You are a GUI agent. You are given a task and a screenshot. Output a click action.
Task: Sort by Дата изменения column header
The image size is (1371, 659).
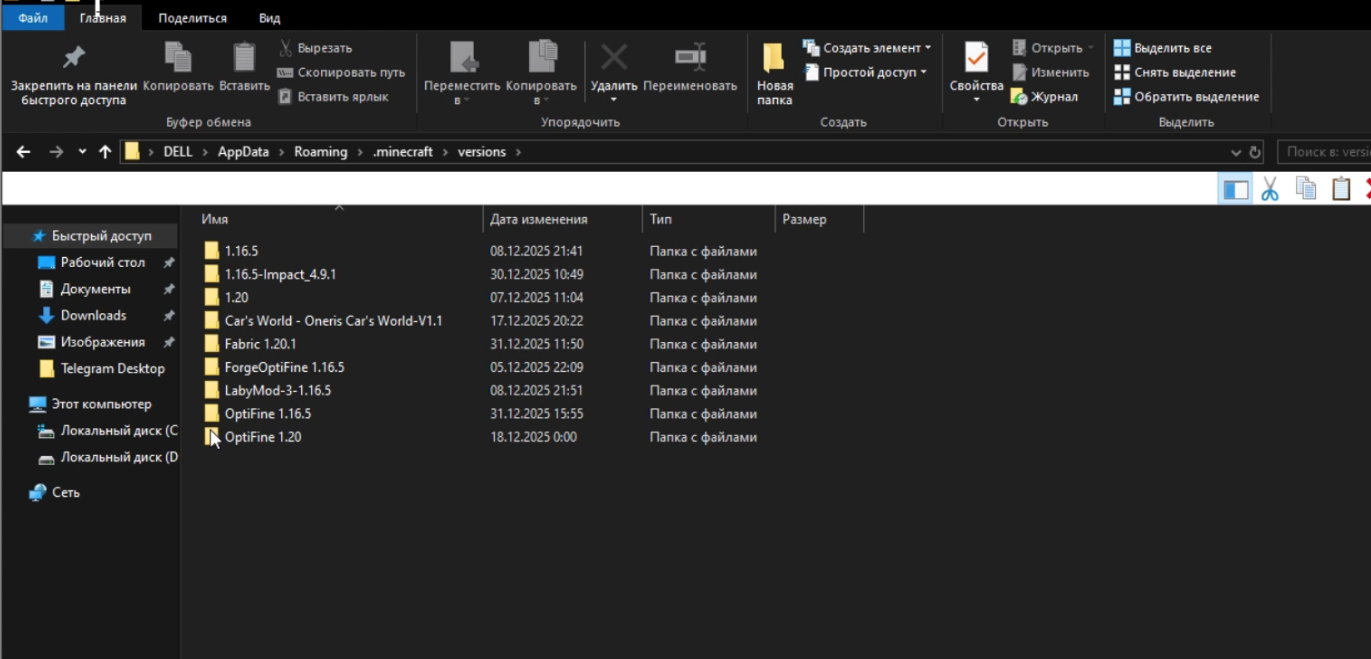(539, 219)
